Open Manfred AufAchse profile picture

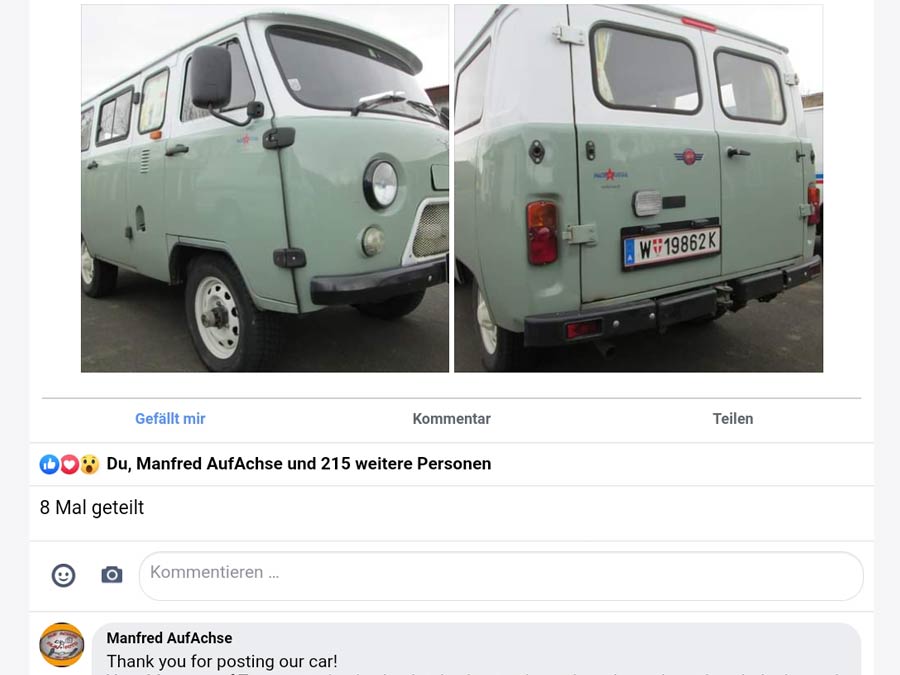61,645
